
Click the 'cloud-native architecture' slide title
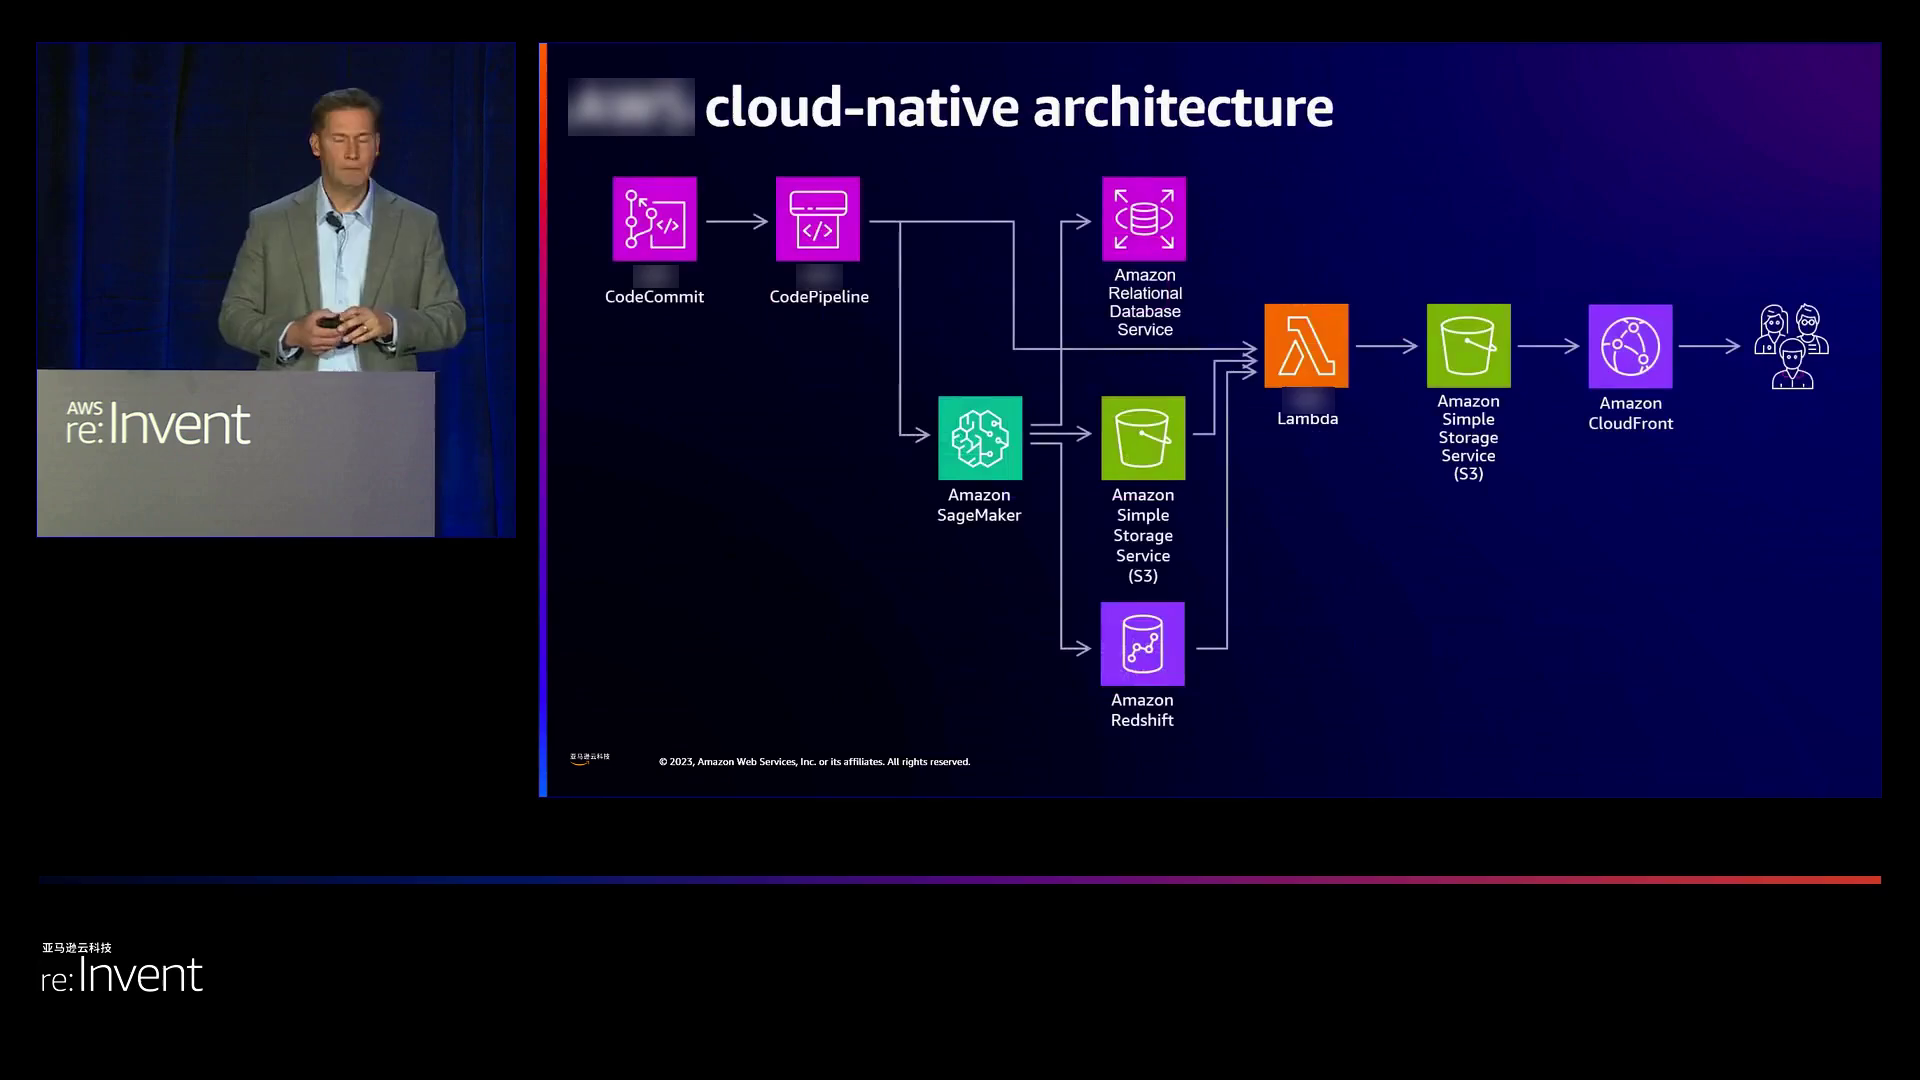tap(1018, 107)
